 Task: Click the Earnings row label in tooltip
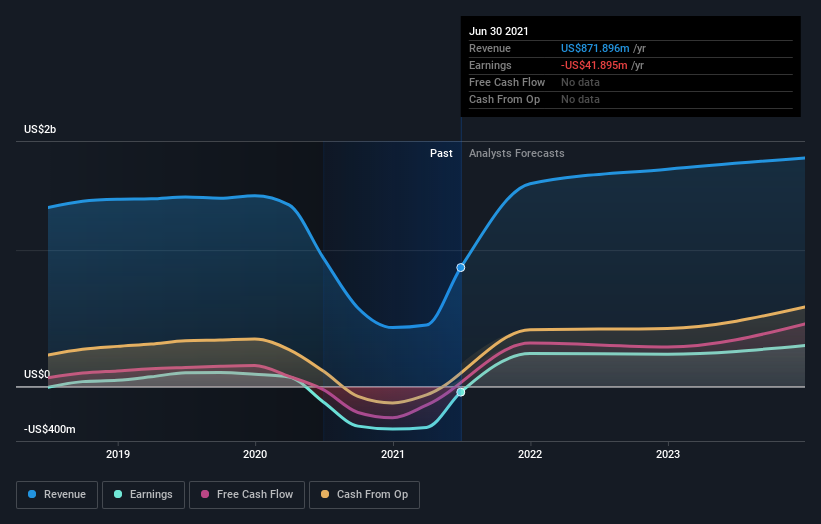click(490, 65)
